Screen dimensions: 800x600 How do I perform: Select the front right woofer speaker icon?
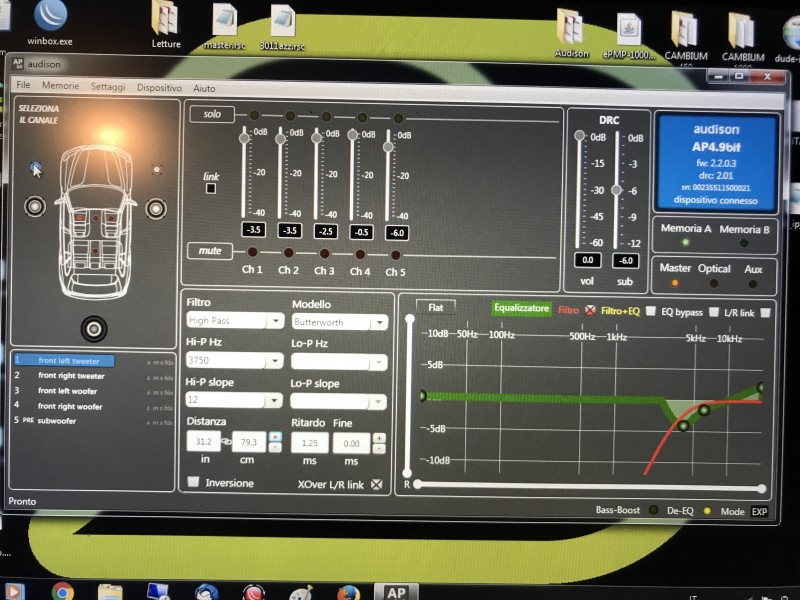coord(156,208)
